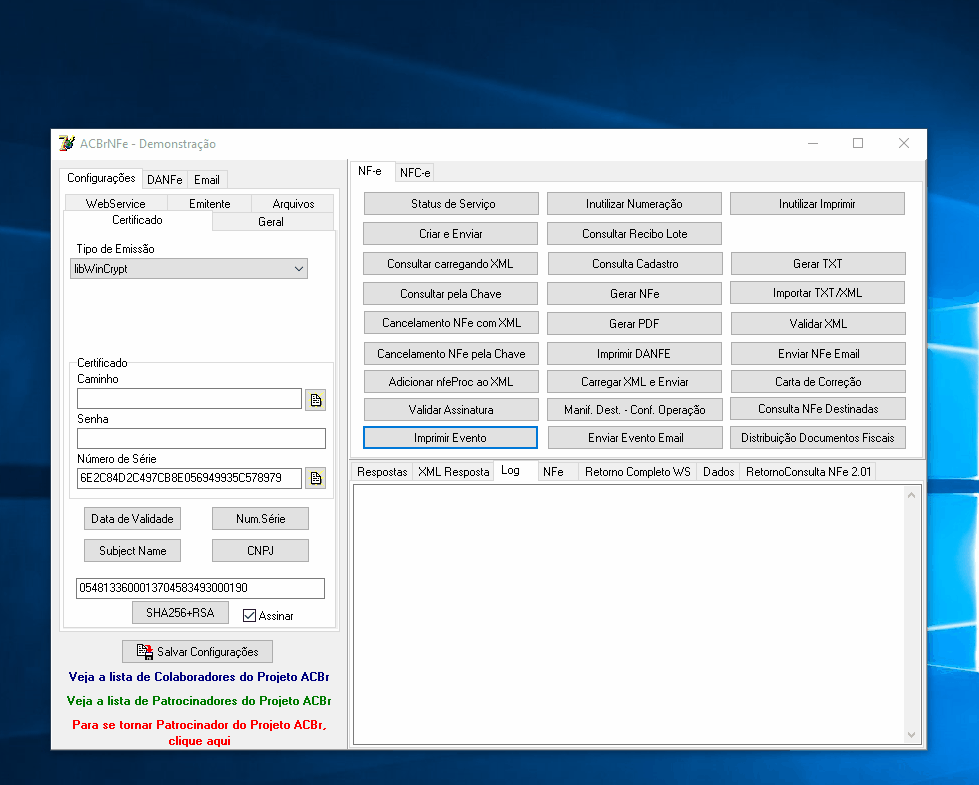Focus the Caminho certificate path field
Image resolution: width=979 pixels, height=785 pixels.
click(x=189, y=398)
